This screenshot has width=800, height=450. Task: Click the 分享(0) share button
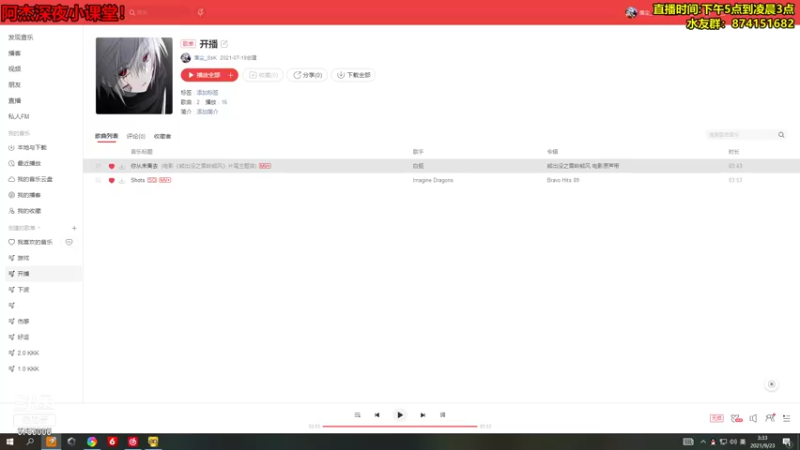pyautogui.click(x=307, y=75)
